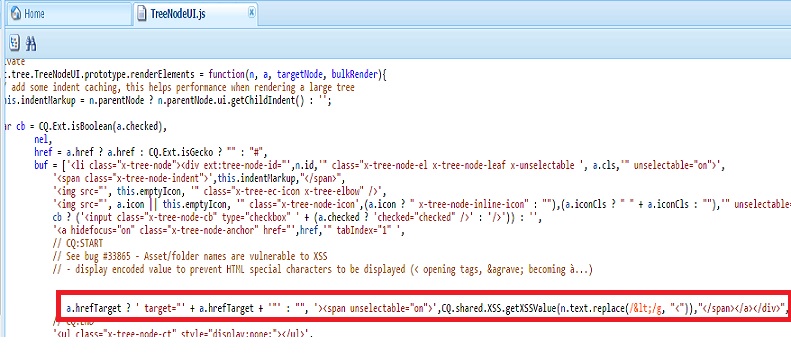
Task: Click the tree-structure toolbar icon
Action: point(14,44)
